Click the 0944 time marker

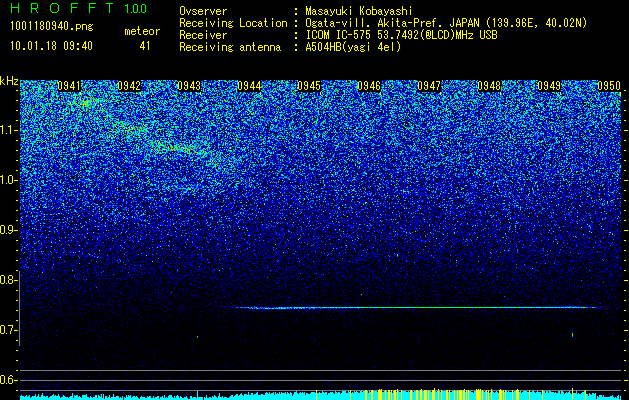click(249, 86)
